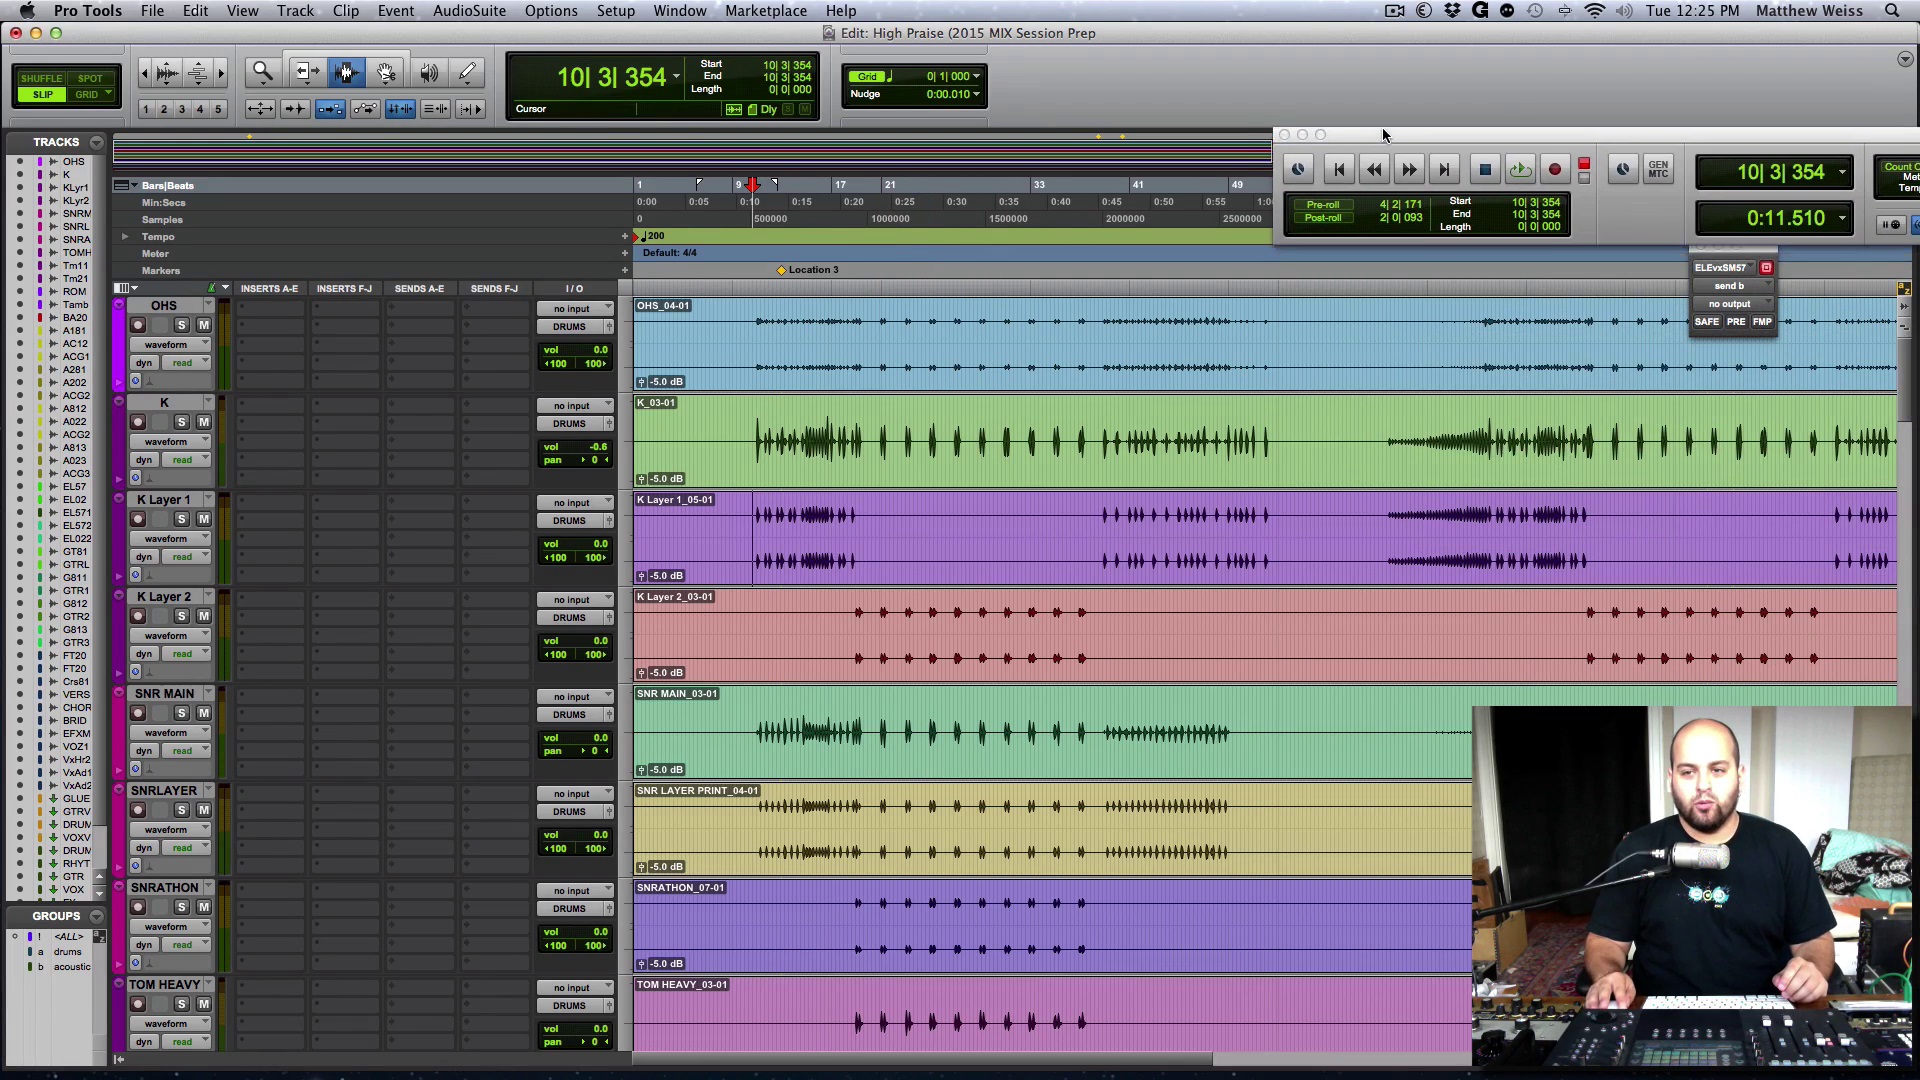Enable SHUFFLE edit mode
1920x1080 pixels.
point(41,78)
